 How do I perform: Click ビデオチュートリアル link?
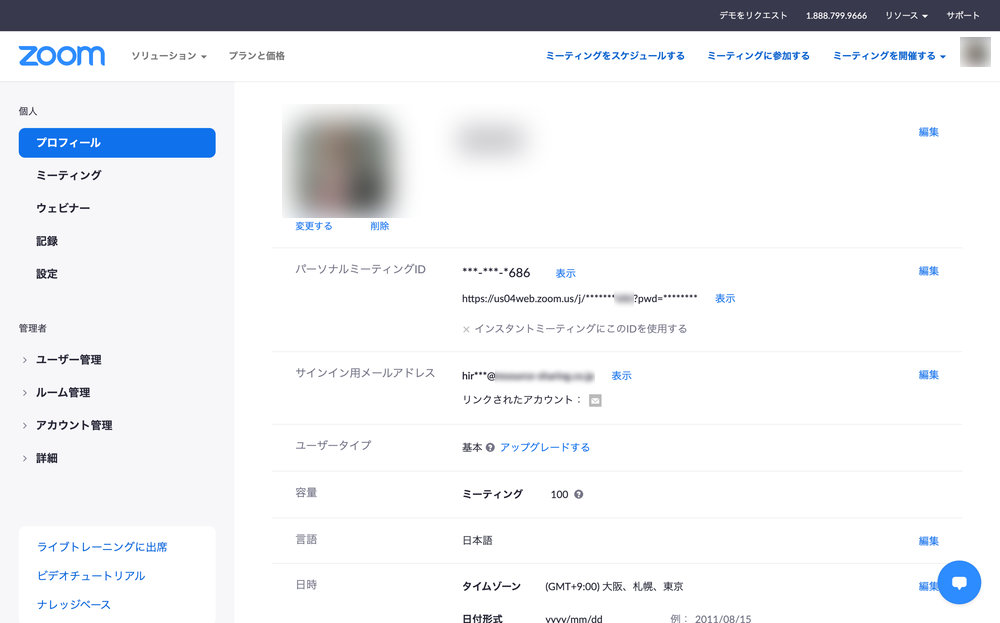pyautogui.click(x=91, y=576)
